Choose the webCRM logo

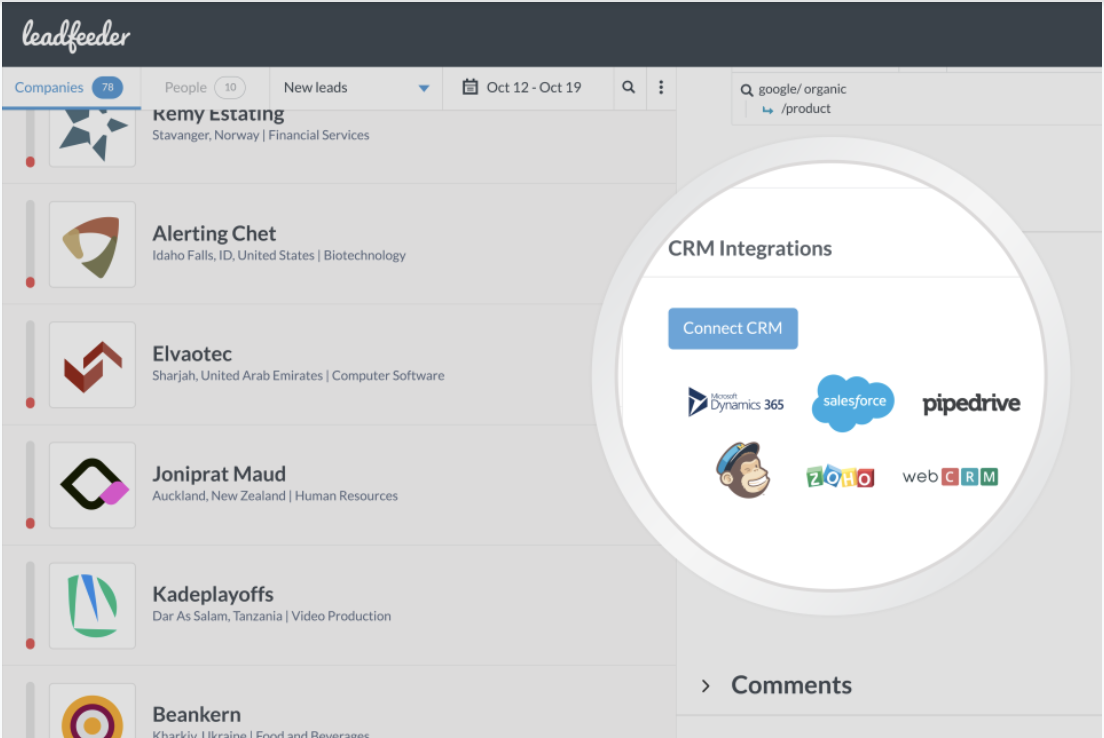tap(950, 477)
